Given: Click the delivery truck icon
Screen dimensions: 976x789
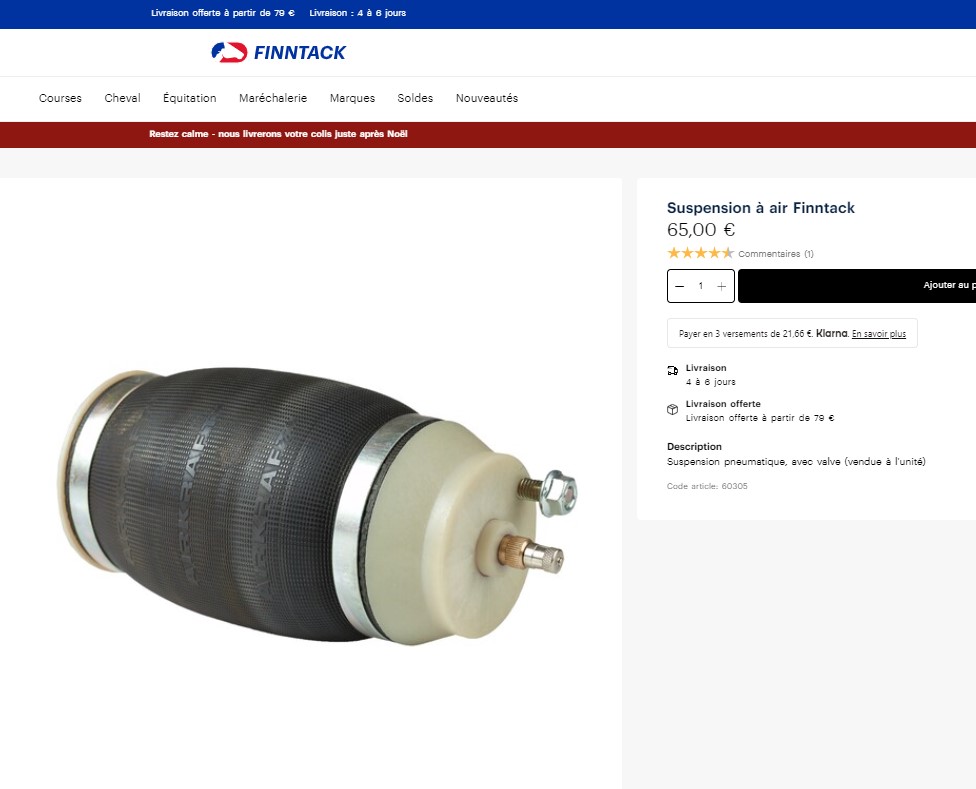Looking at the screenshot, I should (673, 370).
